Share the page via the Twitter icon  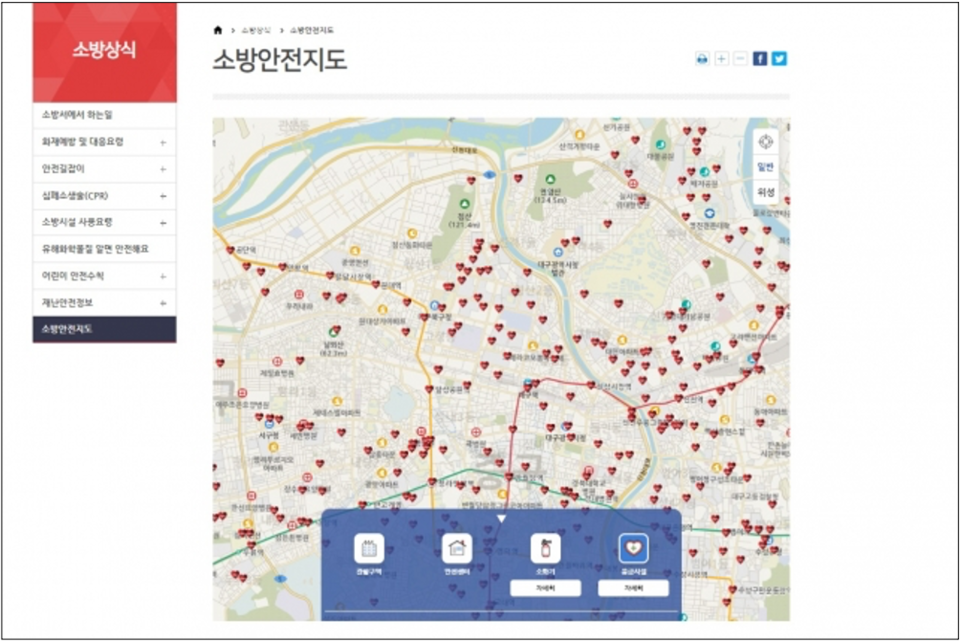tap(781, 58)
